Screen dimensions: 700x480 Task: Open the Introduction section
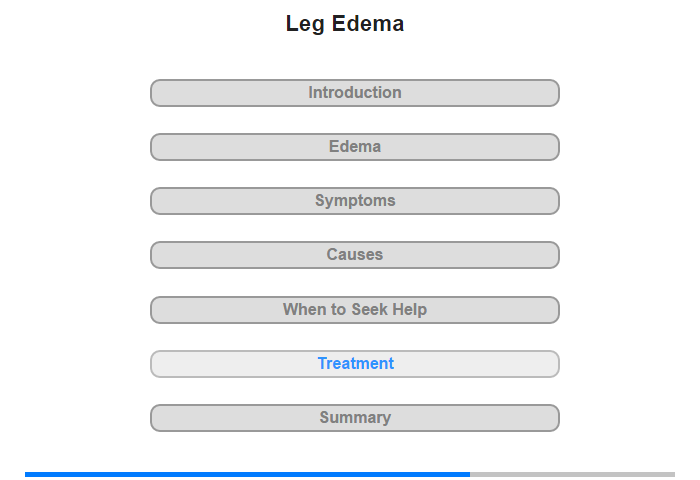[354, 93]
